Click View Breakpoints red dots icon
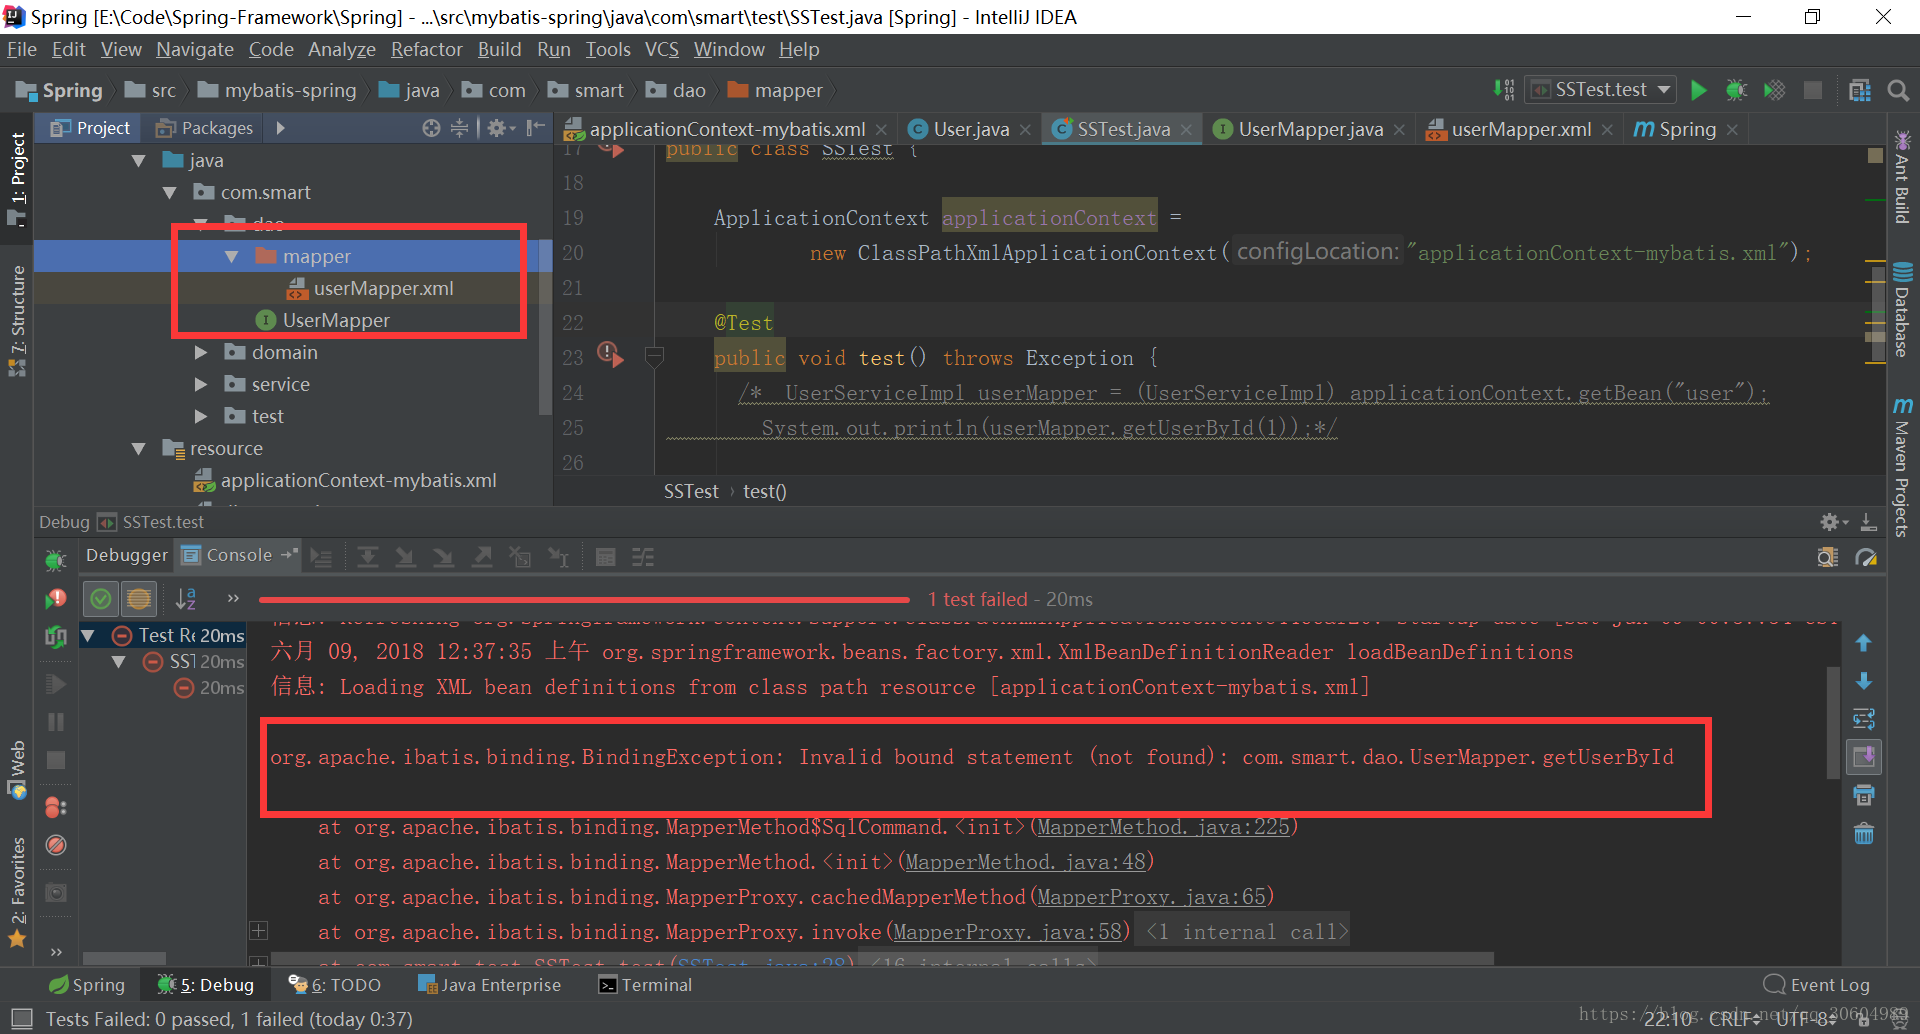This screenshot has width=1920, height=1034. pos(56,807)
